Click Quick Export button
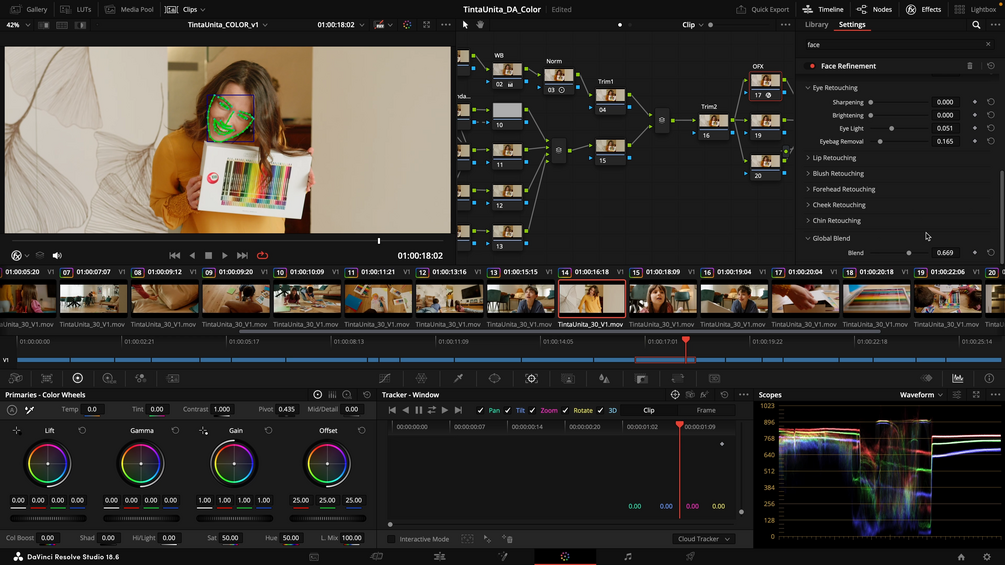This screenshot has width=1005, height=565. [763, 10]
